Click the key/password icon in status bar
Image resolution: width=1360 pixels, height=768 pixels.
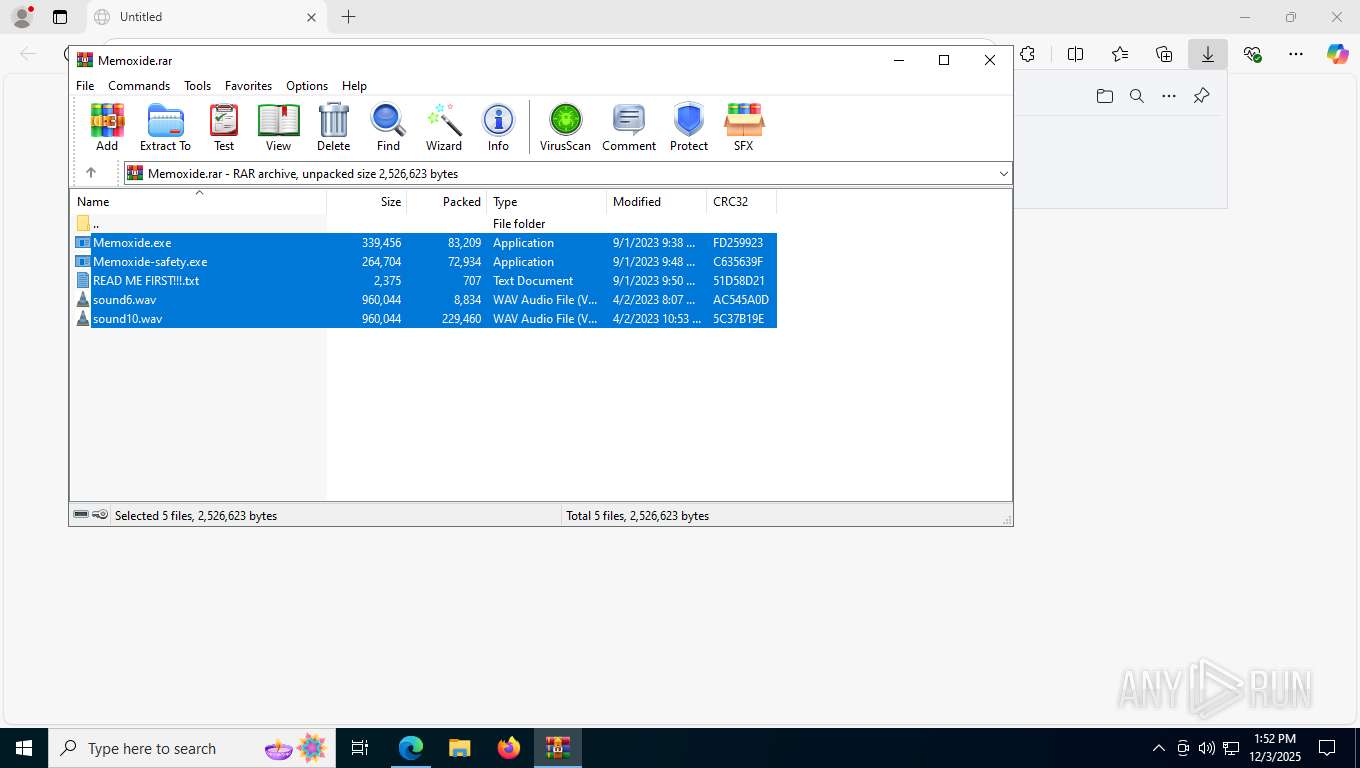tap(100, 515)
